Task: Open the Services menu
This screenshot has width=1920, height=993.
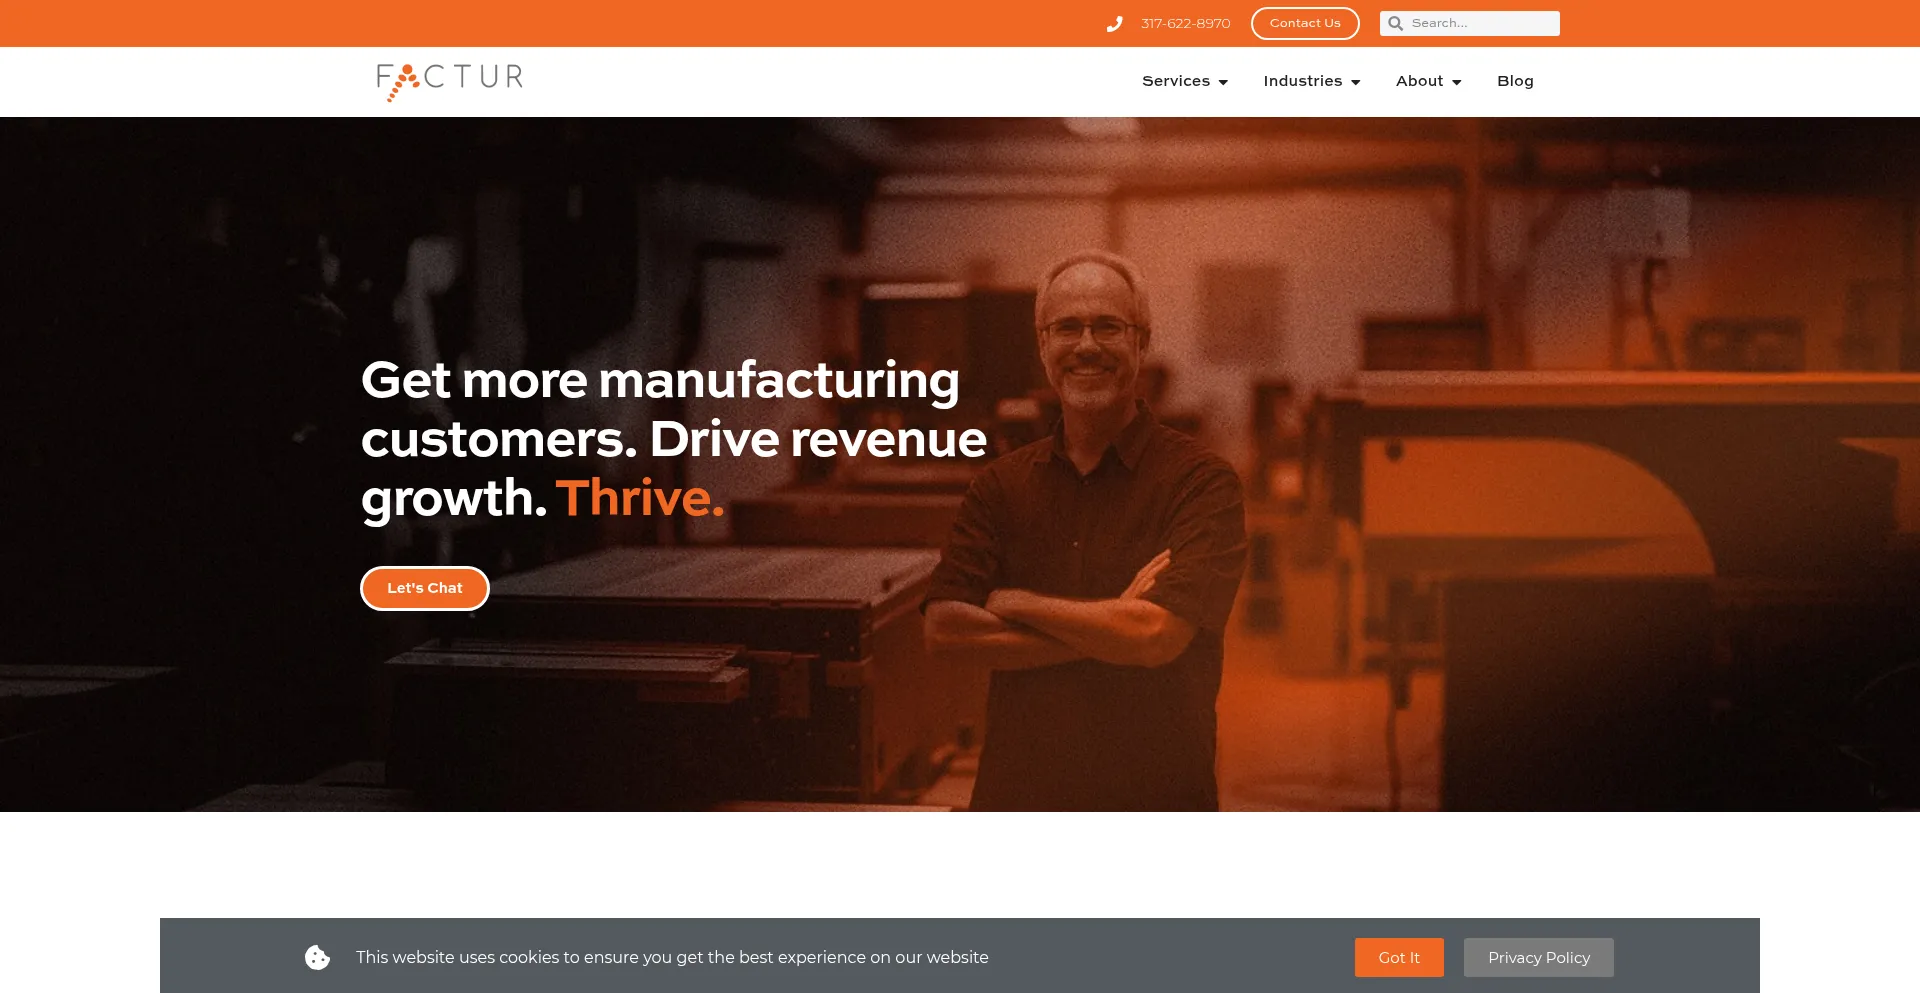Action: click(1176, 81)
